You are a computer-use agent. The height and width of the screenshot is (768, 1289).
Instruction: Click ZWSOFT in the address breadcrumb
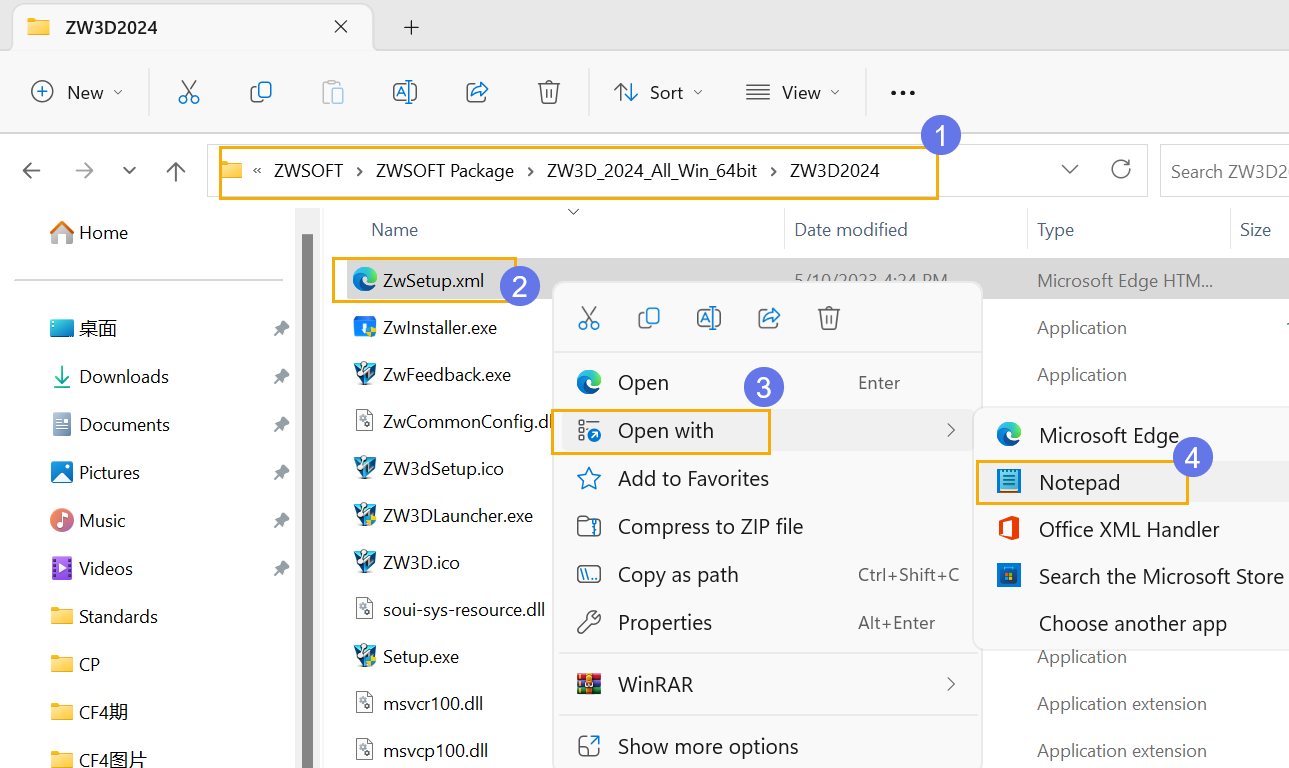click(x=308, y=171)
